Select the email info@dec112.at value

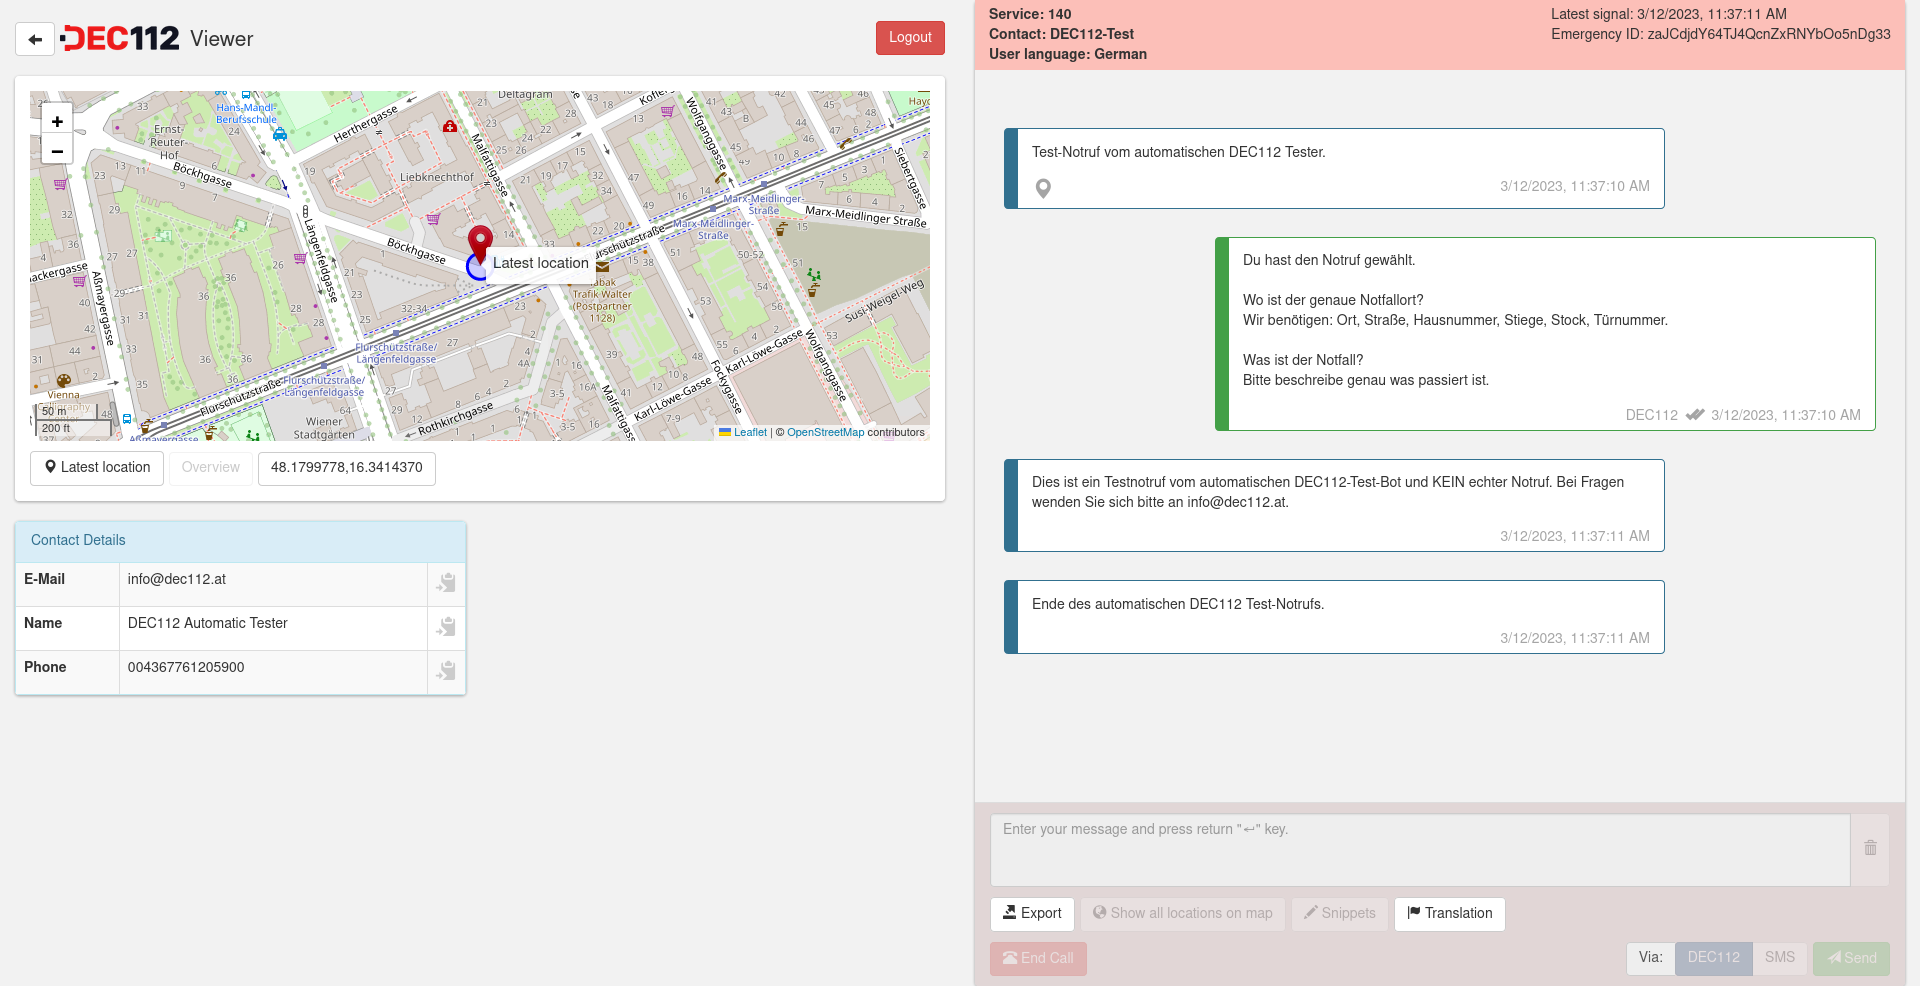pyautogui.click(x=177, y=580)
